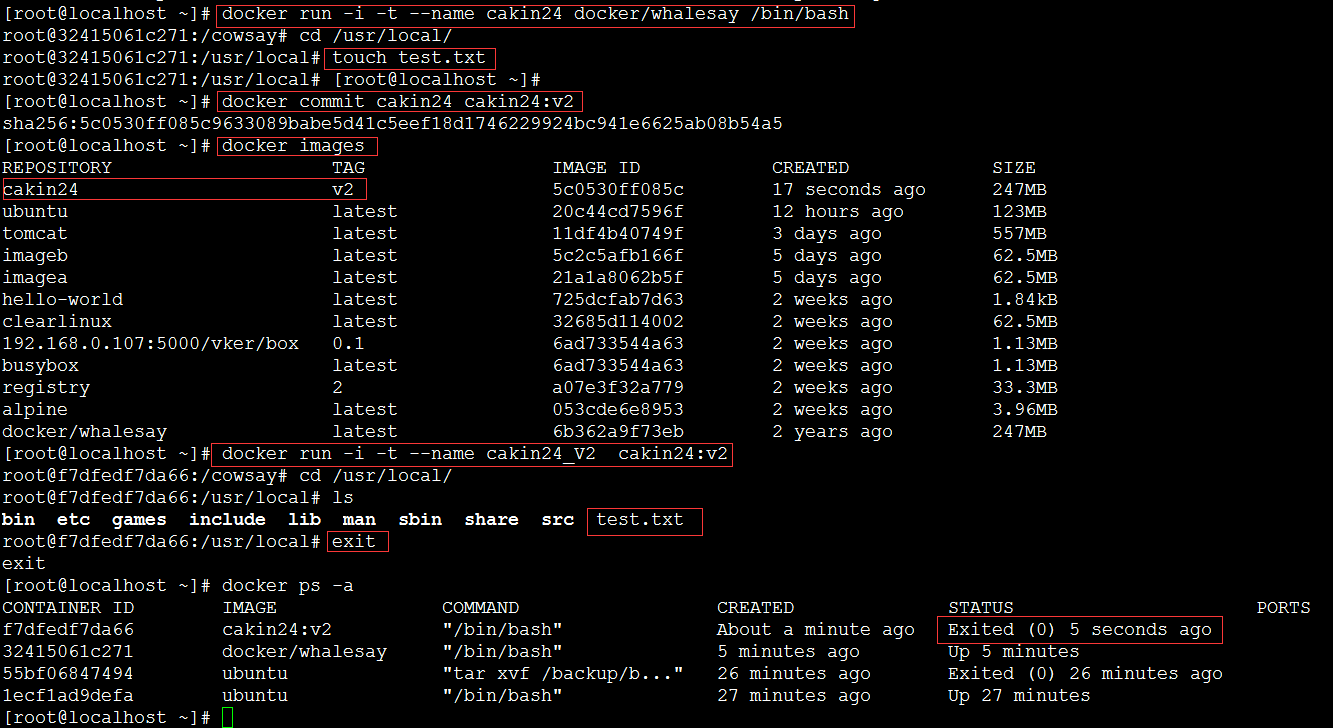Click the STATUS column header
The width and height of the screenshot is (1333, 728).
[981, 608]
